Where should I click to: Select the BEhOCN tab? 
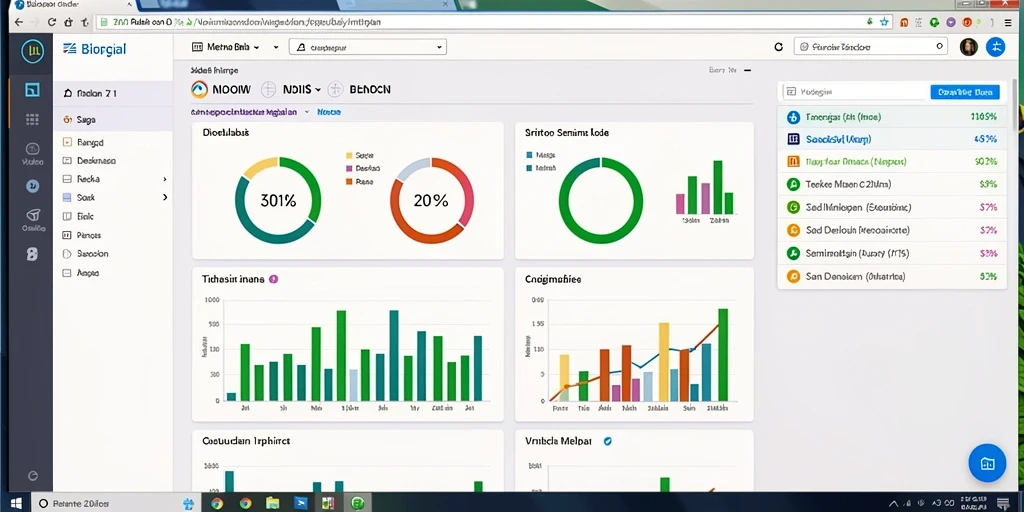359,89
